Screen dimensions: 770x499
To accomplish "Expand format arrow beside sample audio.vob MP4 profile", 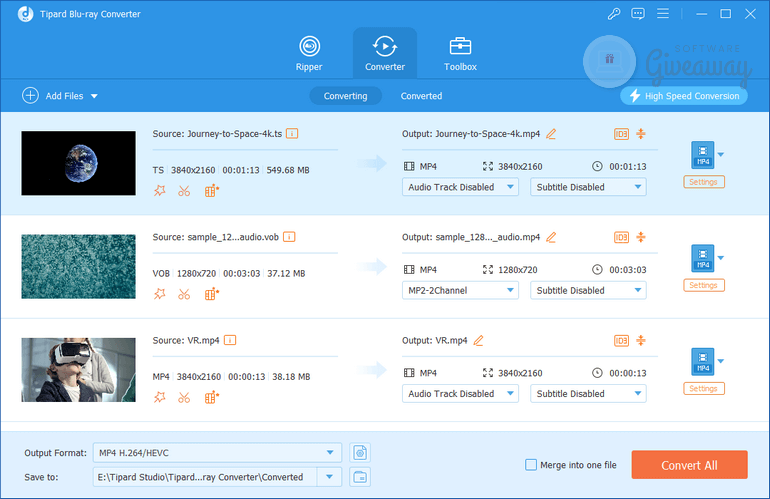I will 720,258.
